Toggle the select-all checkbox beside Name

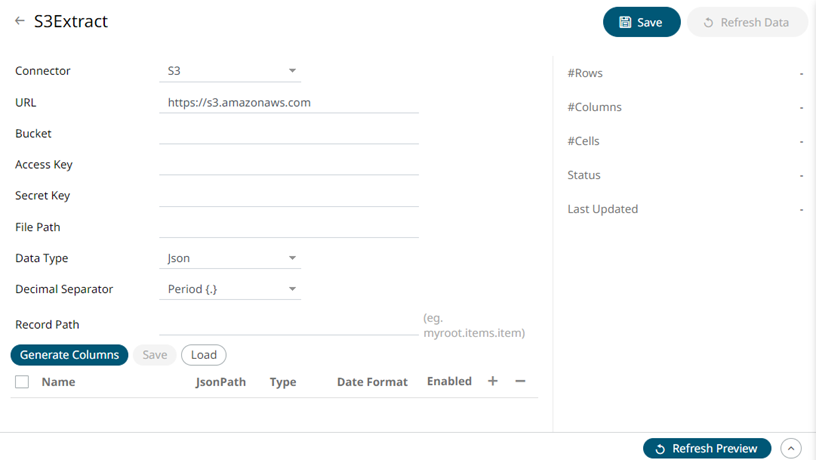click(x=22, y=382)
